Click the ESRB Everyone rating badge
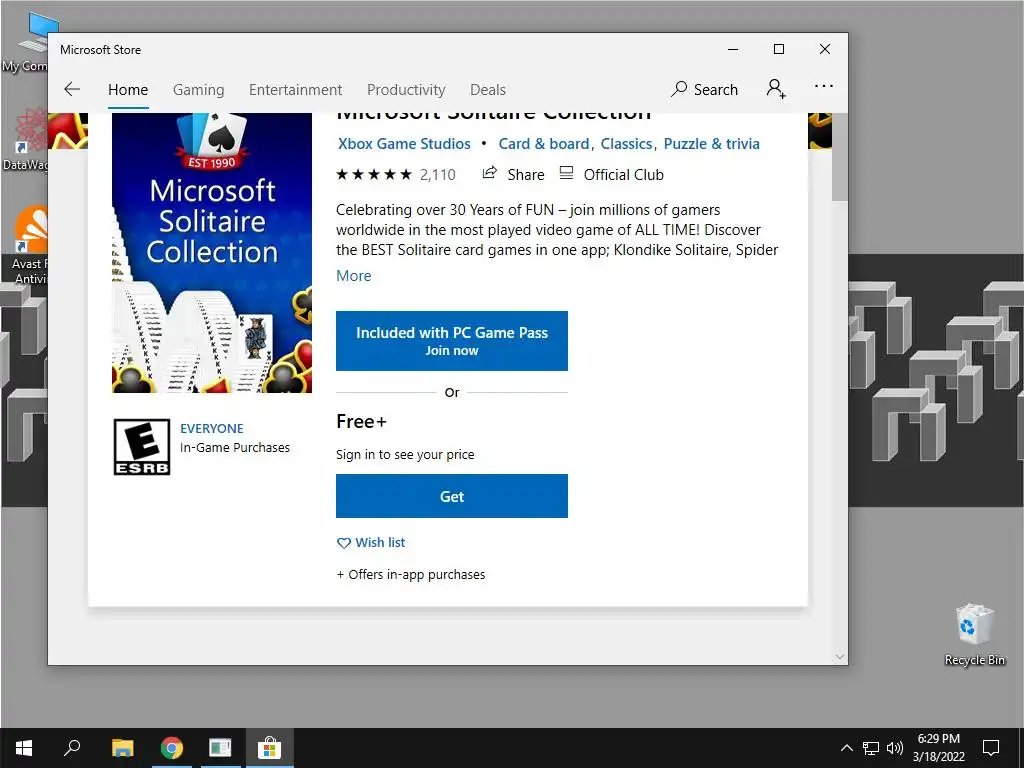Viewport: 1024px width, 768px height. point(142,447)
